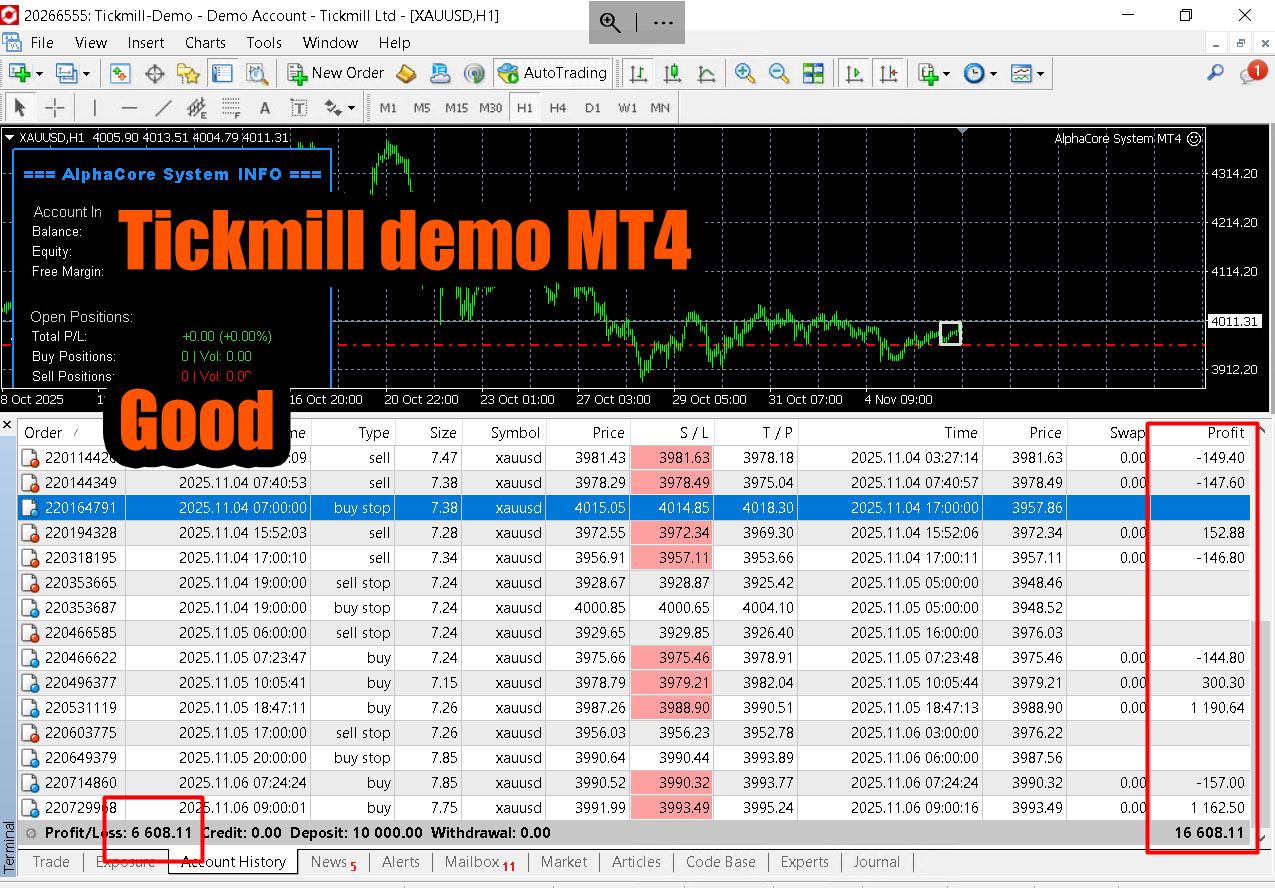Sort by the Symbol column header
Screen dimensions: 1275x888
pyautogui.click(x=504, y=433)
